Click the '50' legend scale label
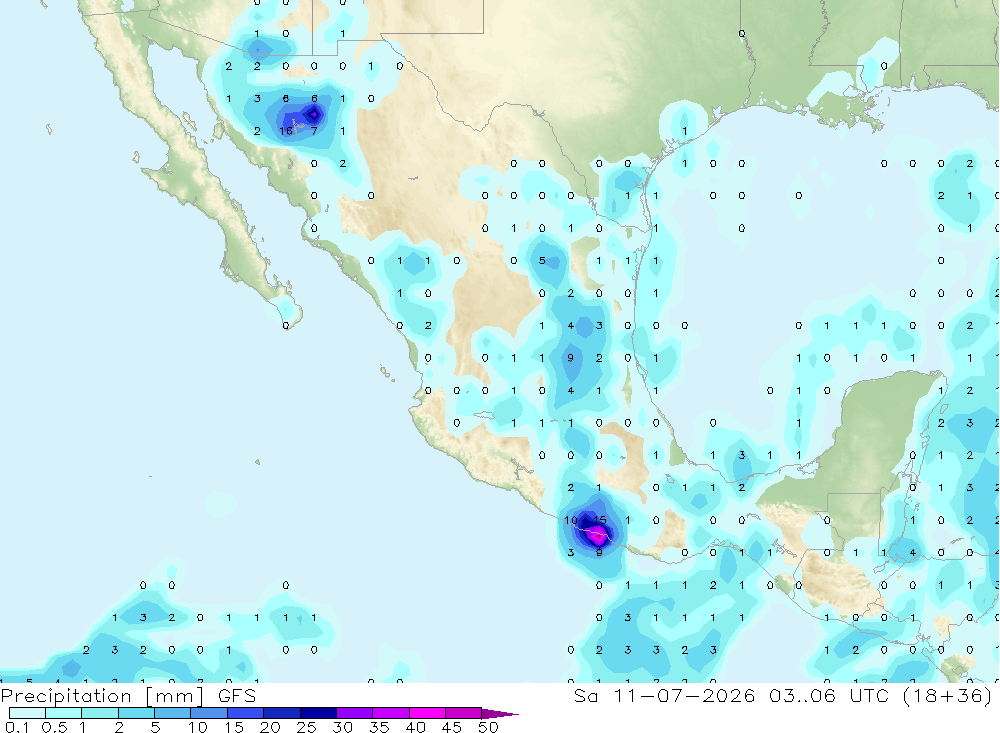The width and height of the screenshot is (1000, 733). pos(488,727)
